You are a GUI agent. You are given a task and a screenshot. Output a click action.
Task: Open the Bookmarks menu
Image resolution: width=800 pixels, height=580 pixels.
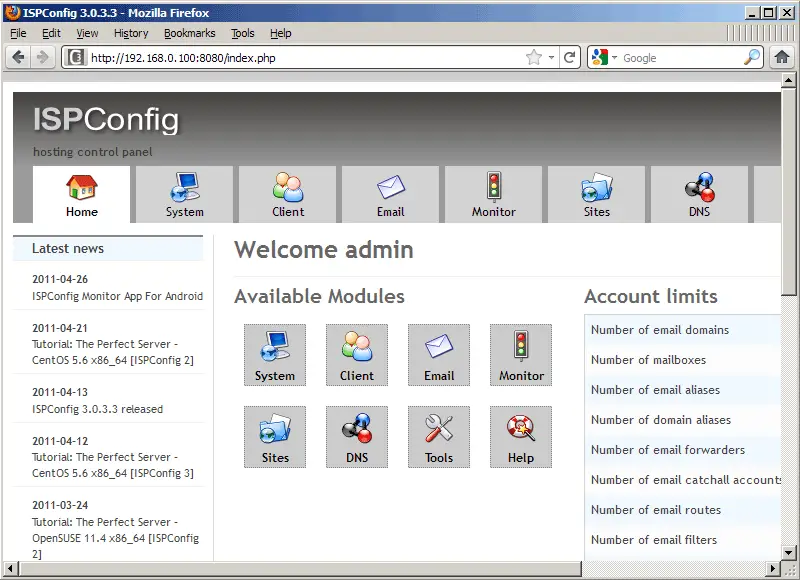click(189, 33)
